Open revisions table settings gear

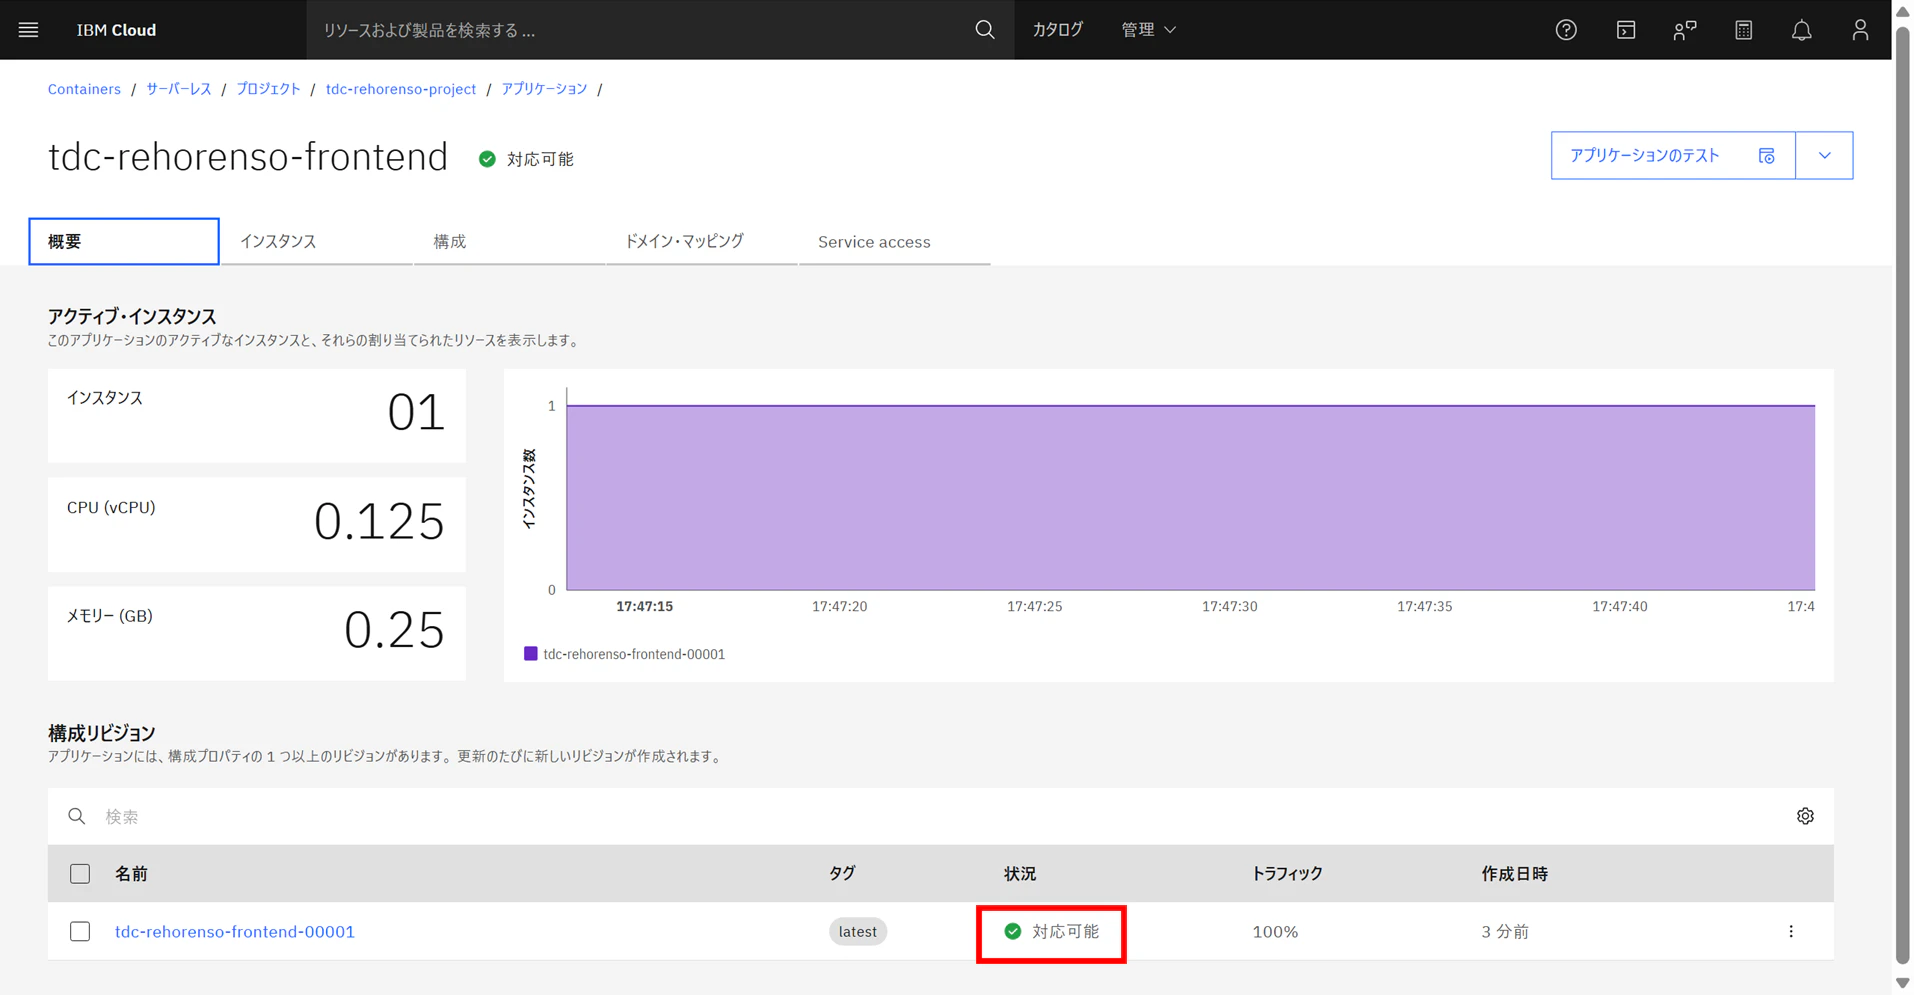point(1805,816)
